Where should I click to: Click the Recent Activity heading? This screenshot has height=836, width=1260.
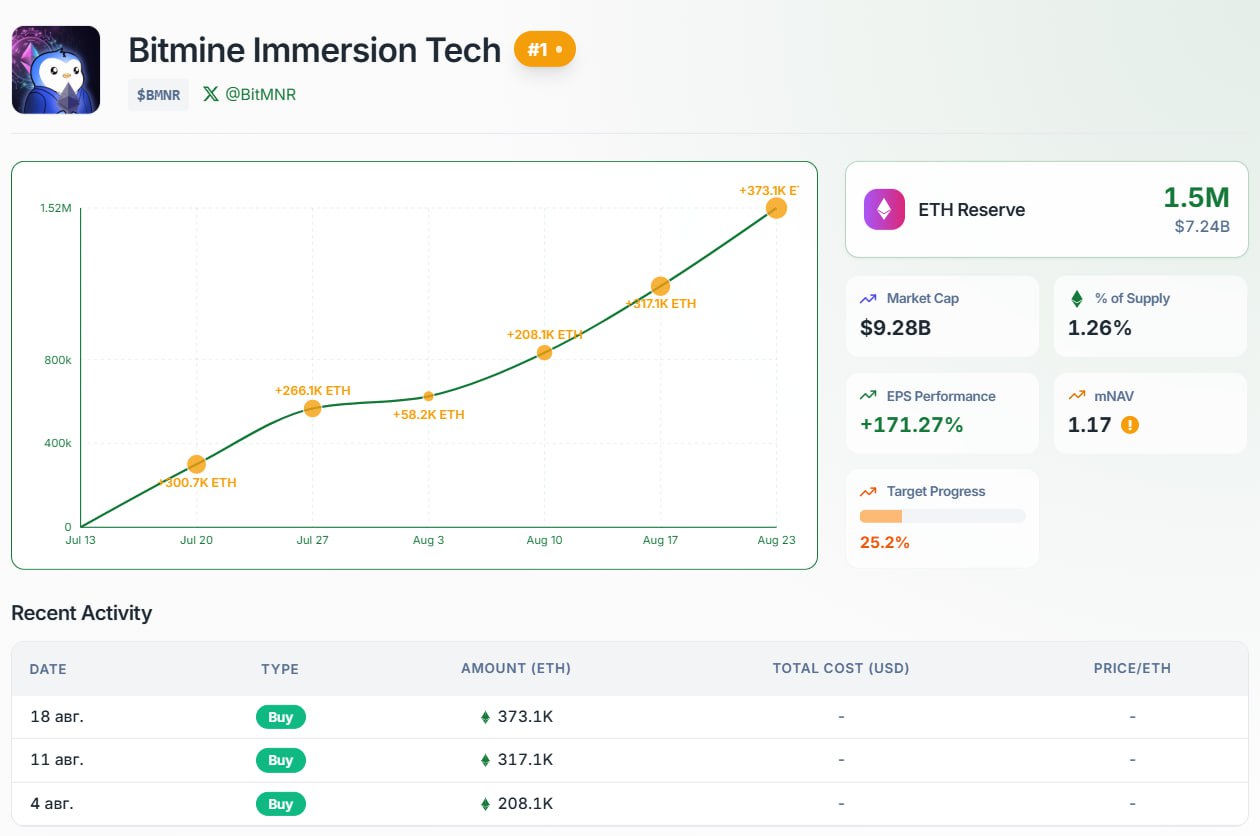click(x=82, y=613)
